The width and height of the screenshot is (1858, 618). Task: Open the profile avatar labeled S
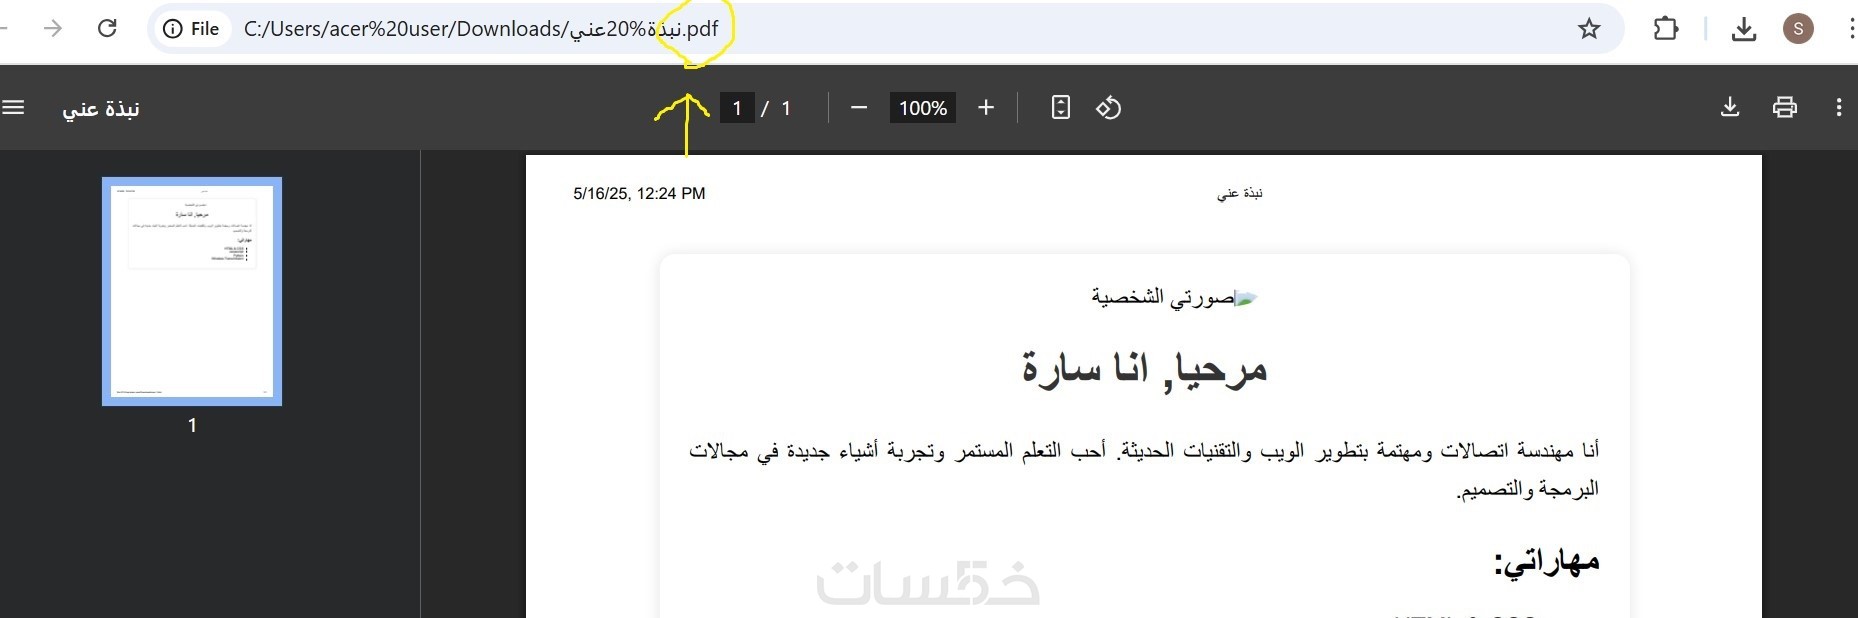click(1798, 29)
